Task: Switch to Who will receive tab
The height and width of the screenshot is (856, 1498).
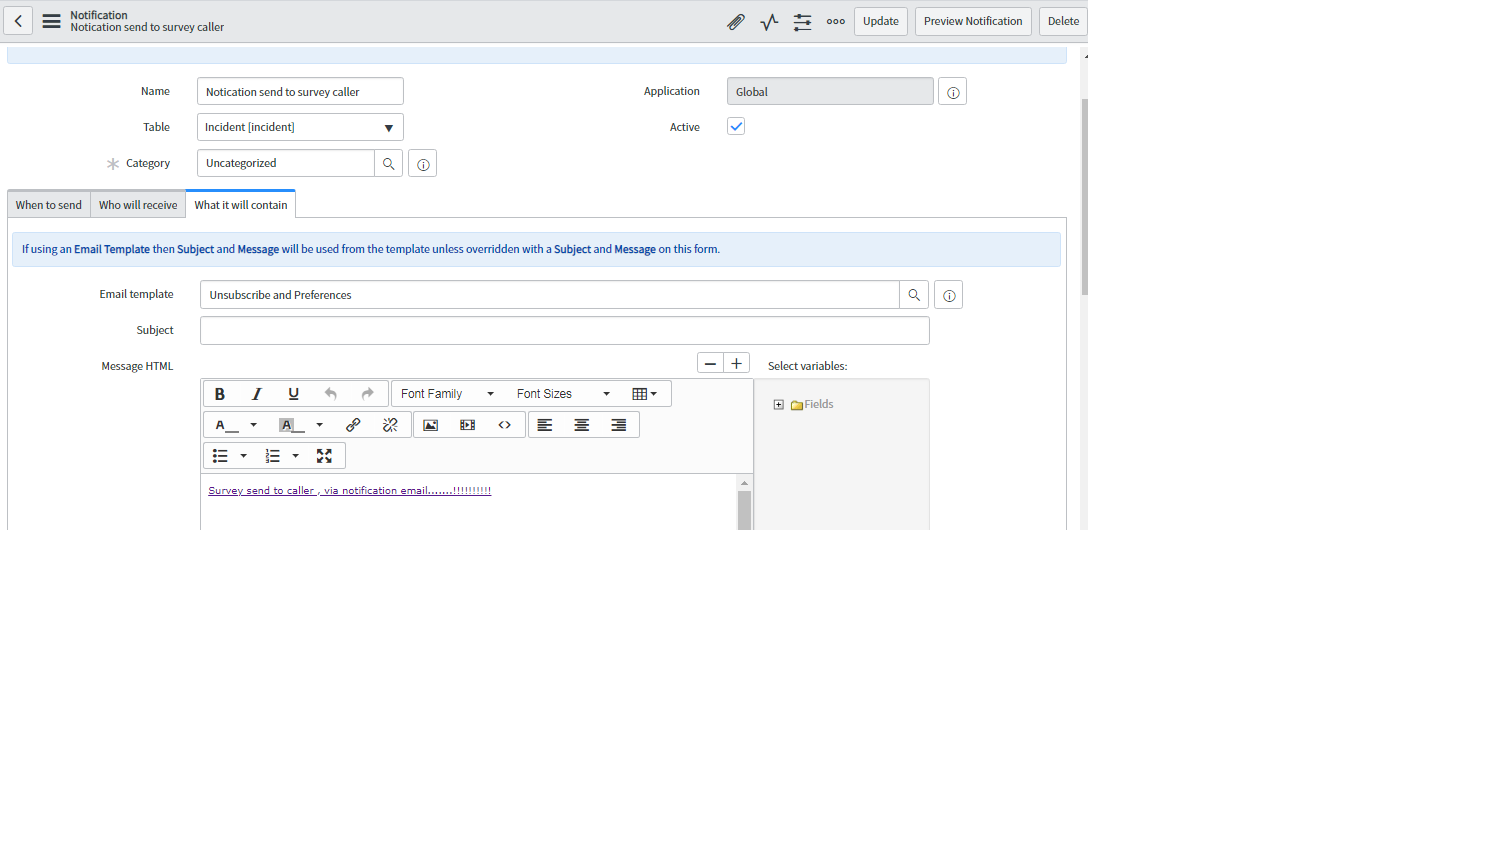Action: pyautogui.click(x=138, y=205)
